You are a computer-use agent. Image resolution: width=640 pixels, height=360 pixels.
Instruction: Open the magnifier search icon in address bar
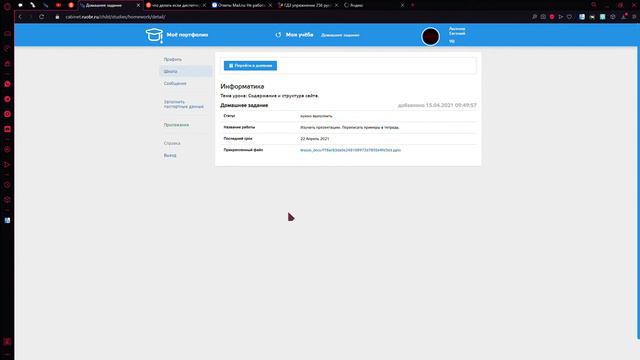click(534, 17)
